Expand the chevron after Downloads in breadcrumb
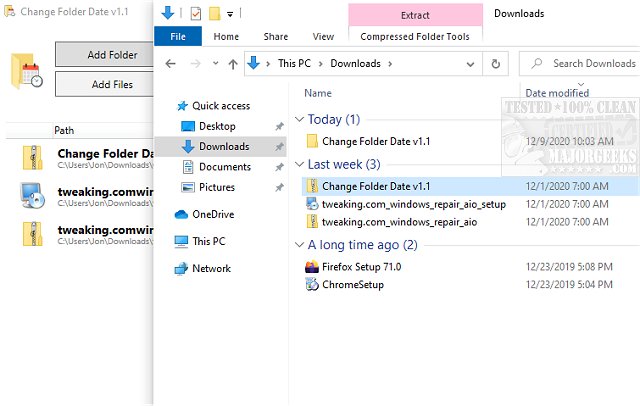640x406 pixels. [390, 64]
